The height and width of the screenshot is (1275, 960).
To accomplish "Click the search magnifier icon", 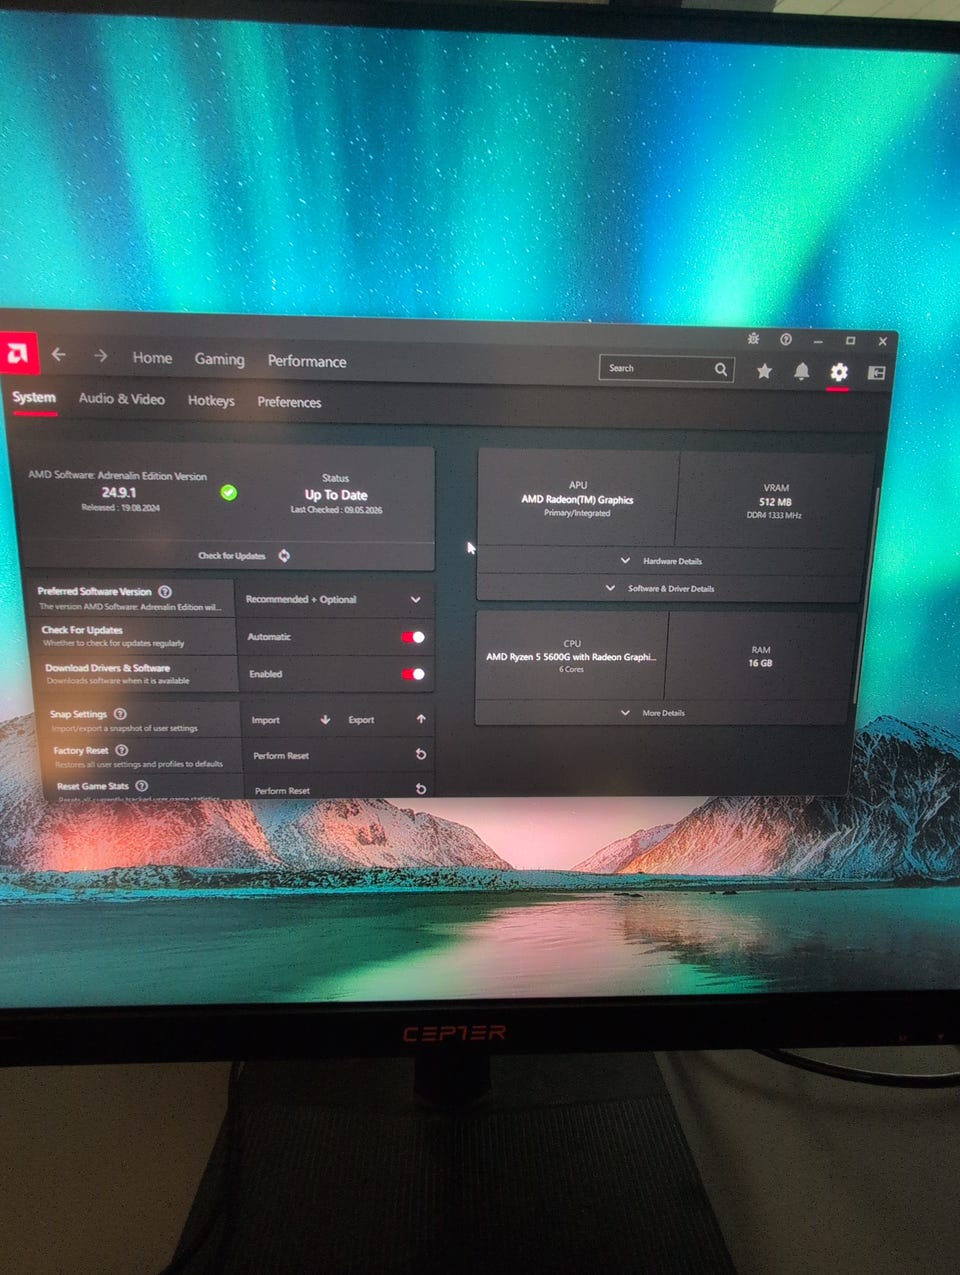I will (721, 369).
